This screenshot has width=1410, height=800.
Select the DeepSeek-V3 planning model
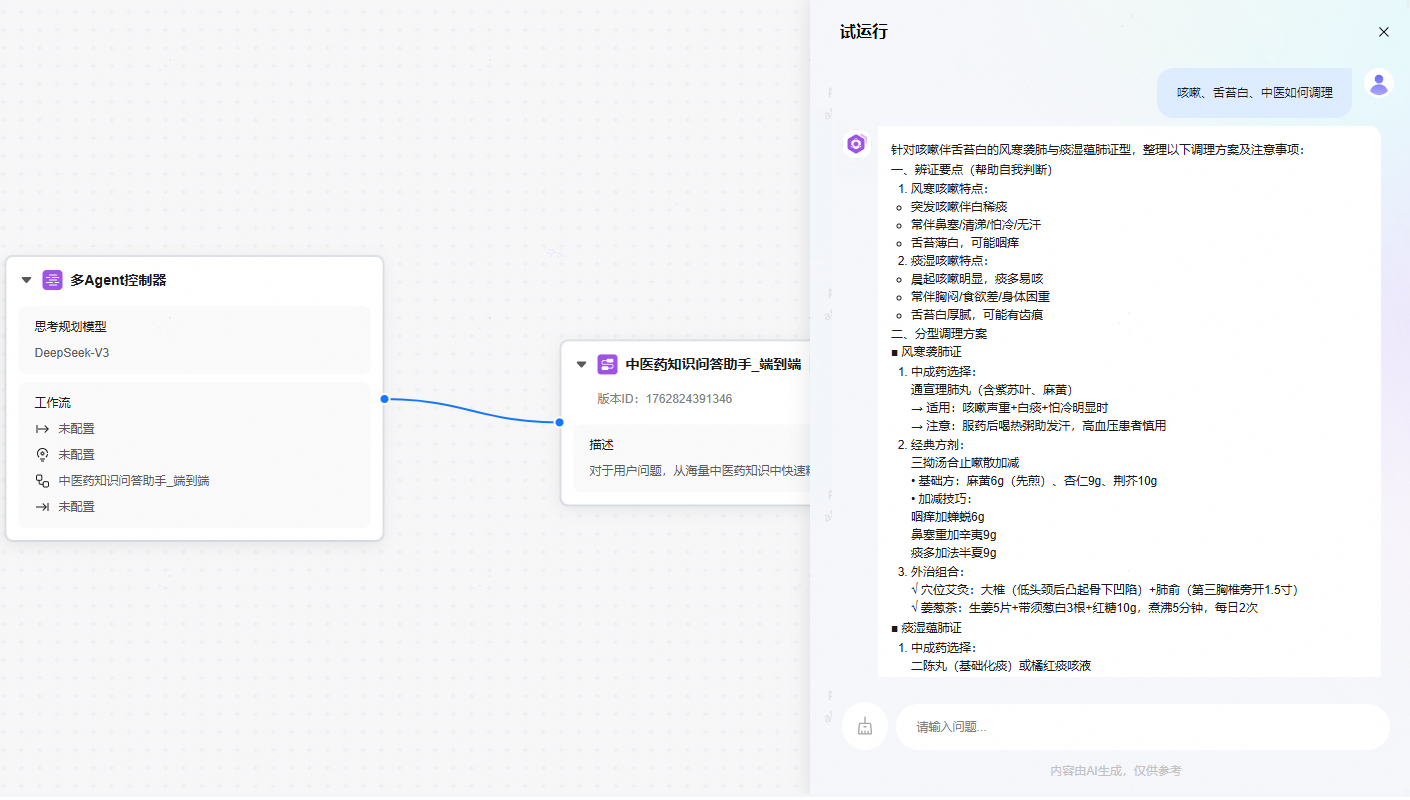(x=72, y=353)
